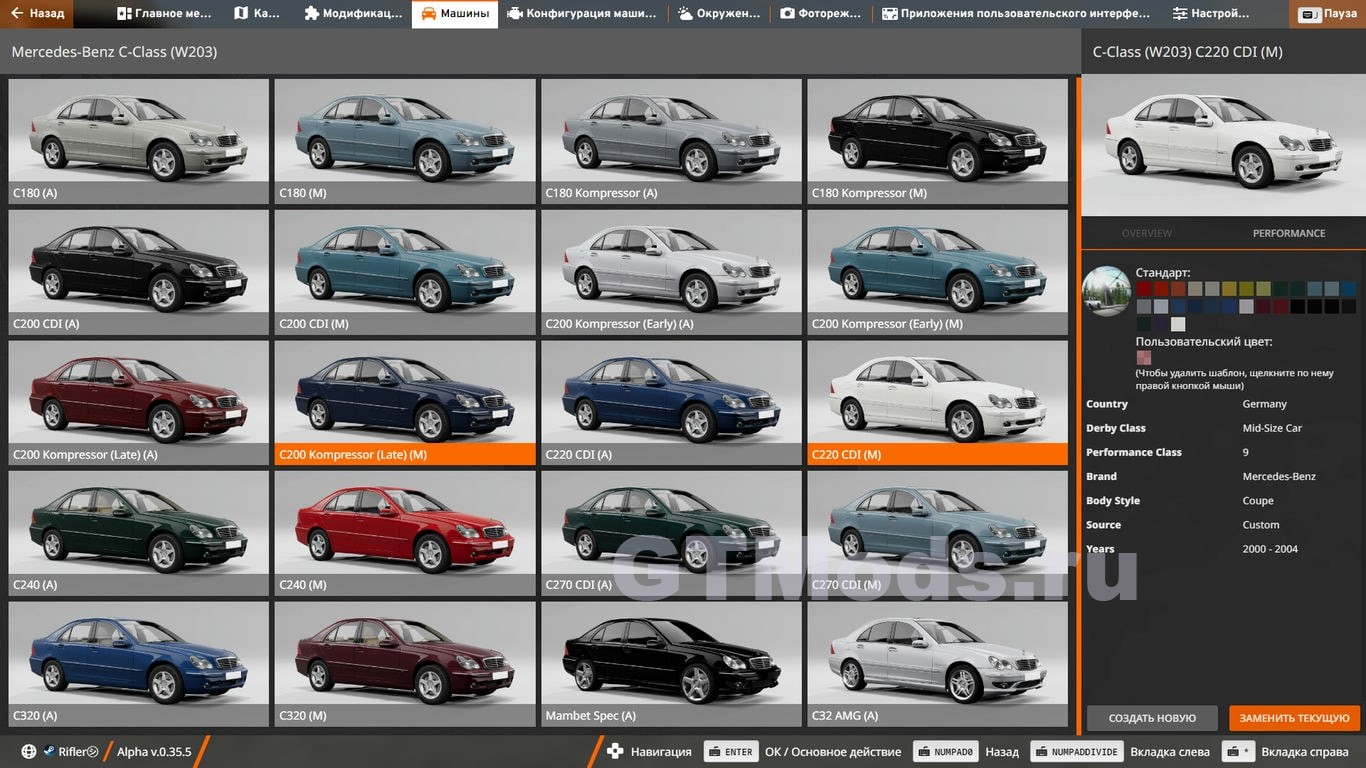This screenshot has width=1366, height=768.
Task: Select the Машины vehicles tab
Action: click(x=455, y=14)
